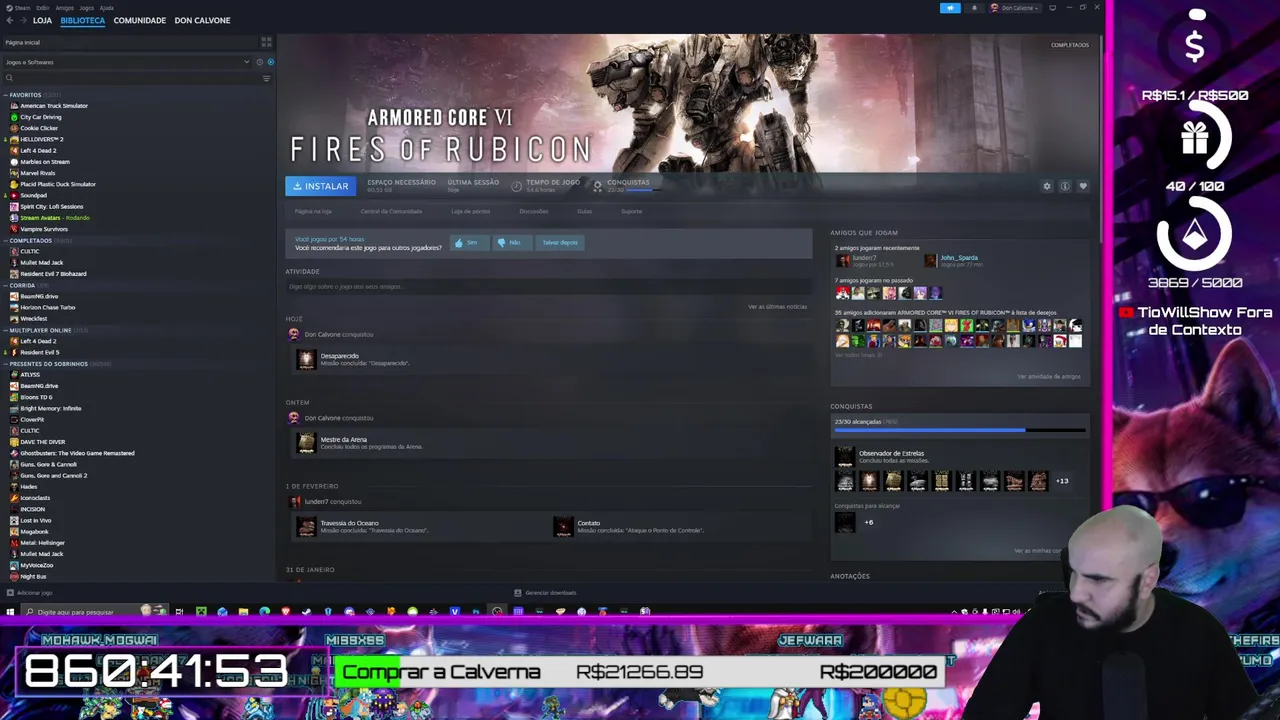This screenshot has height=720, width=1280.
Task: Click City Car Driving game icon
Action: point(14,117)
